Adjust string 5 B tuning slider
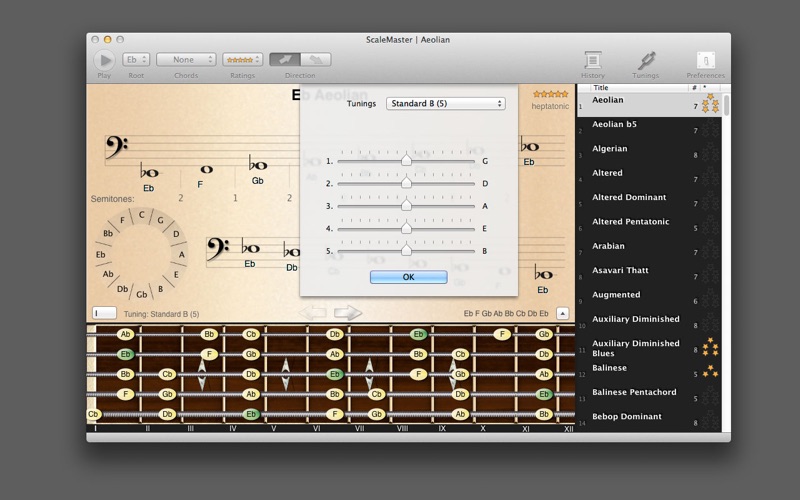The height and width of the screenshot is (500, 800). (x=406, y=251)
